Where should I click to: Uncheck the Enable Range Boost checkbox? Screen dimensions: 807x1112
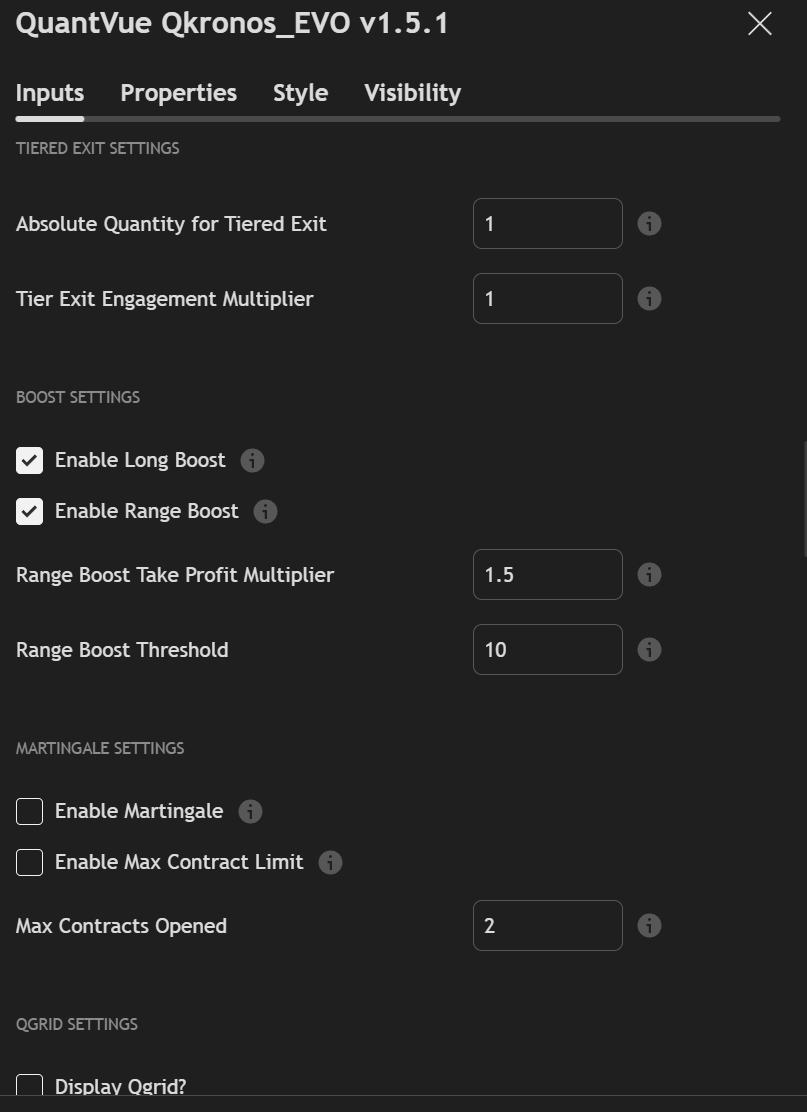coord(30,512)
